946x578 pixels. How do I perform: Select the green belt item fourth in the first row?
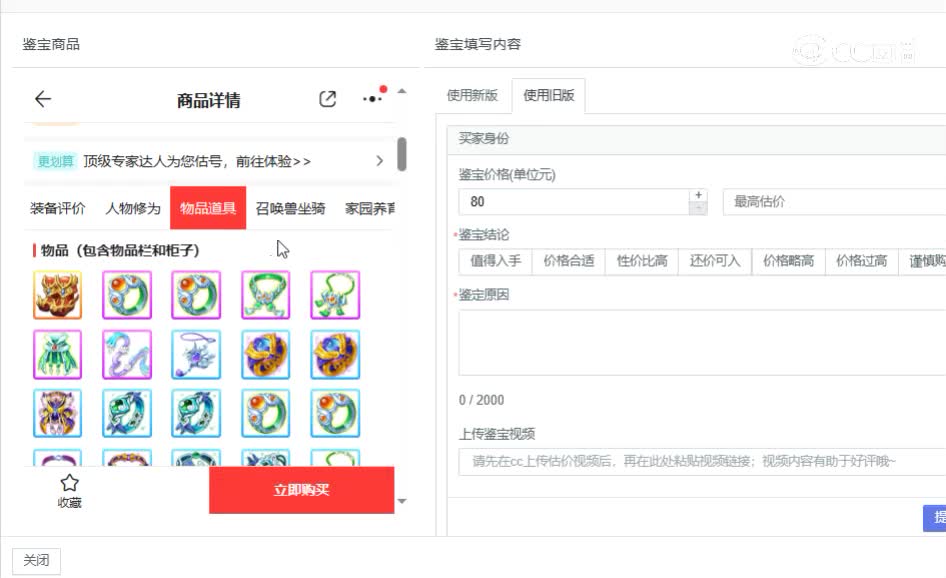pos(265,295)
